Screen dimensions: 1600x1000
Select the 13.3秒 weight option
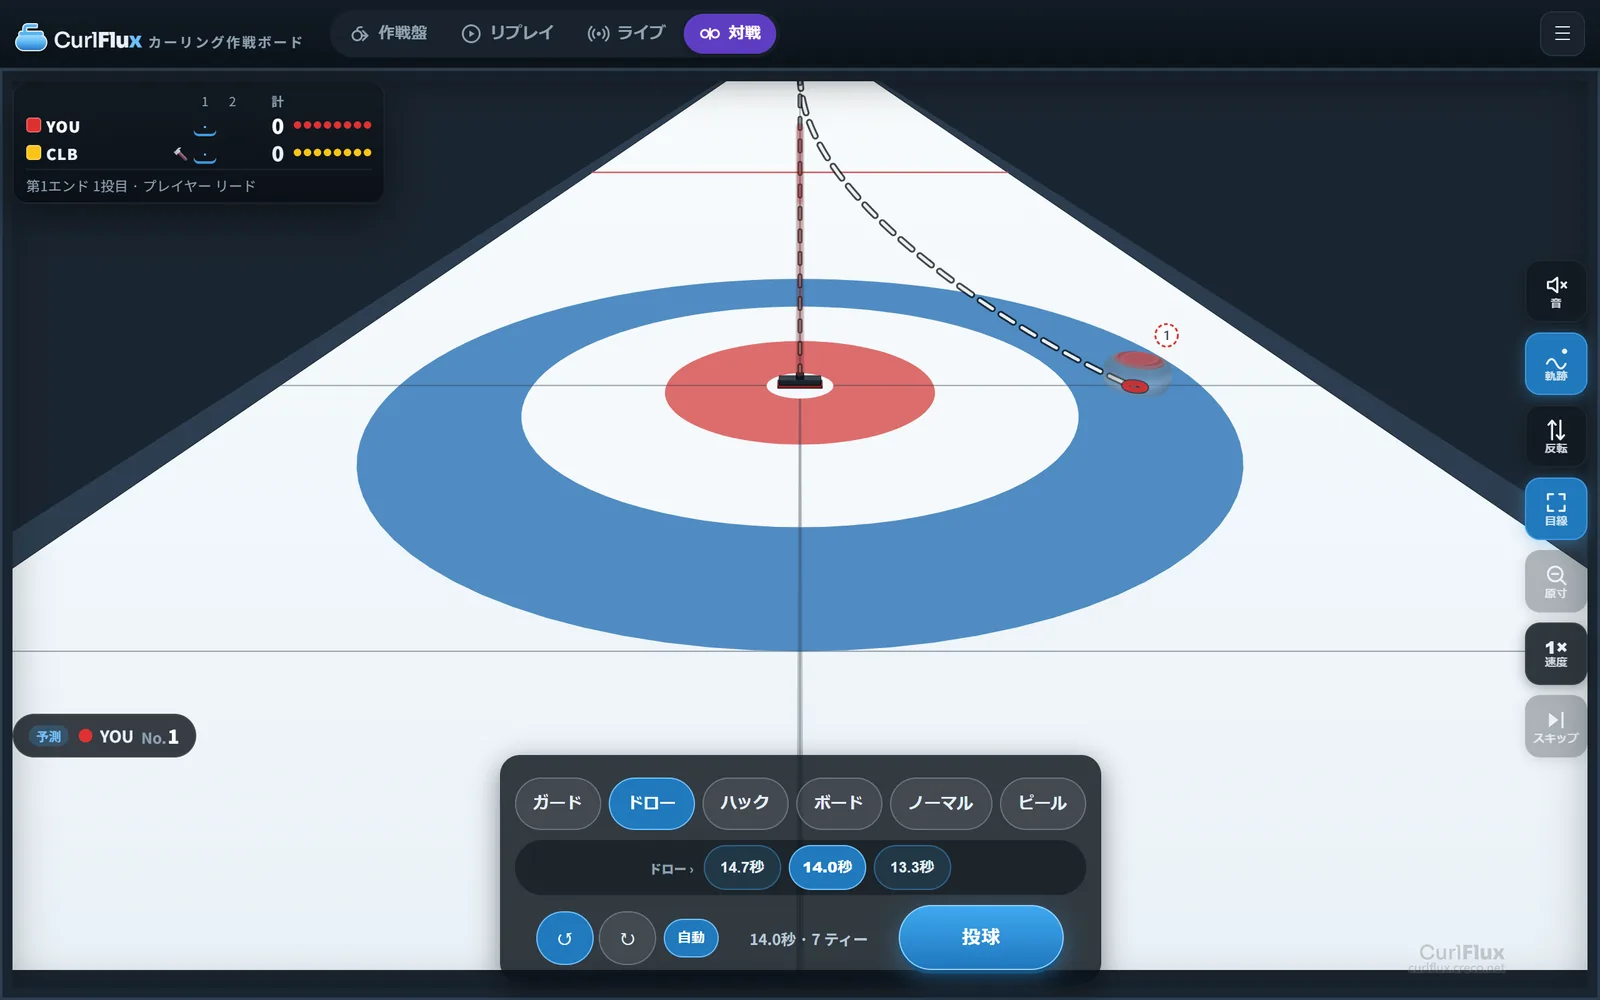point(912,867)
